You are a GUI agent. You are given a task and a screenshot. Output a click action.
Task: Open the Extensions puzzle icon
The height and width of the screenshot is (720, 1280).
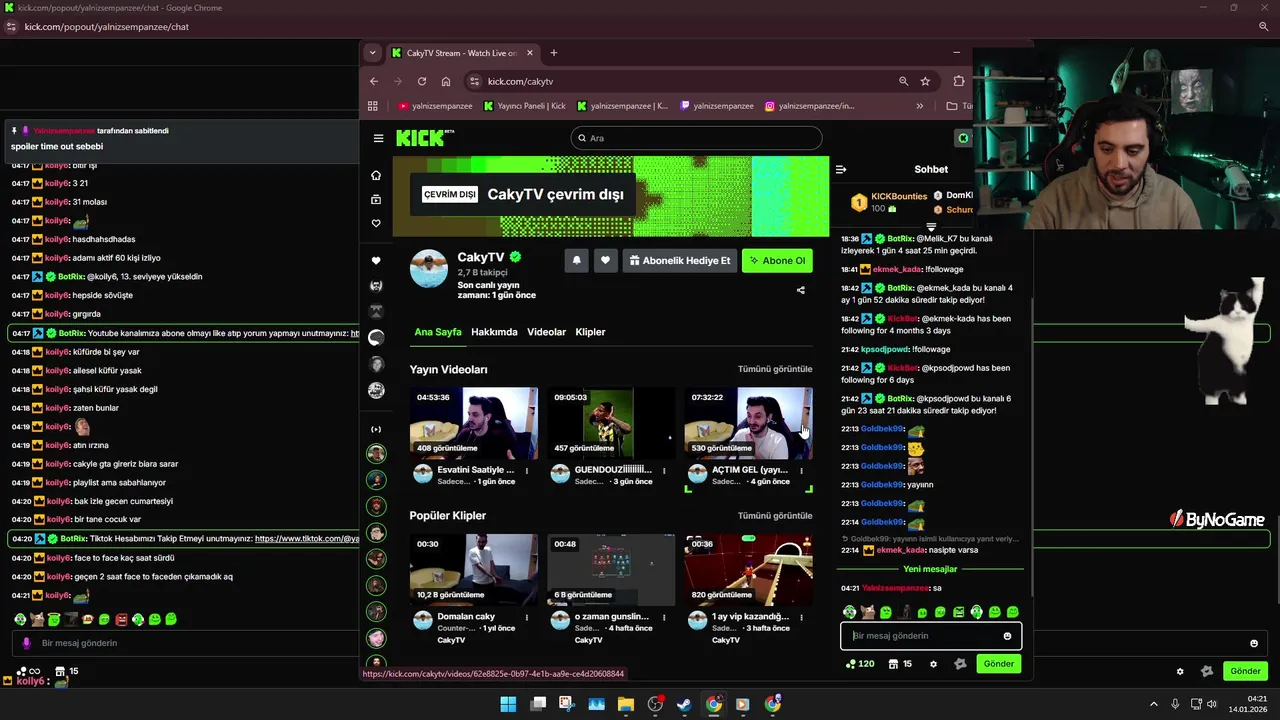(959, 81)
